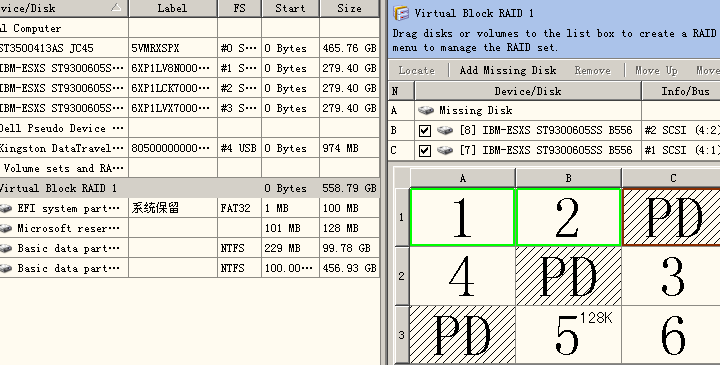This screenshot has width=720, height=365.
Task: Click the PD parity block in column A
Action: (x=462, y=335)
